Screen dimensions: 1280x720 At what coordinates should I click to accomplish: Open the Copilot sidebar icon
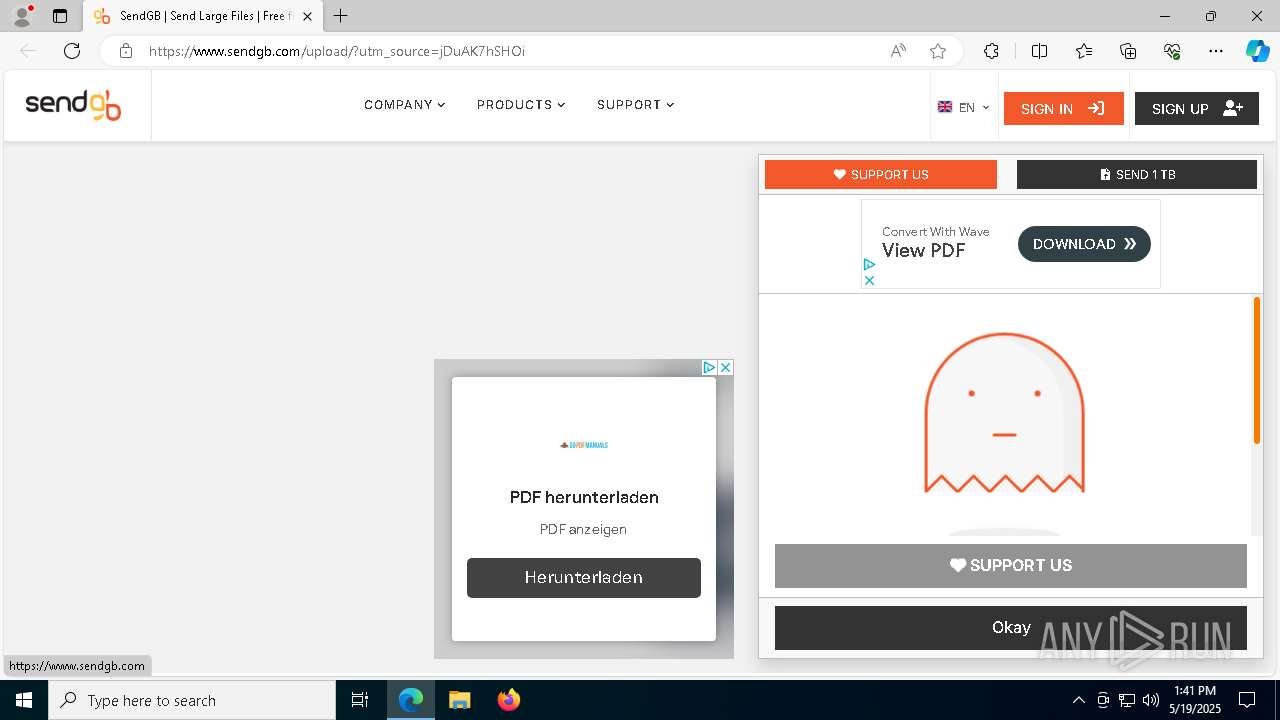click(x=1257, y=51)
